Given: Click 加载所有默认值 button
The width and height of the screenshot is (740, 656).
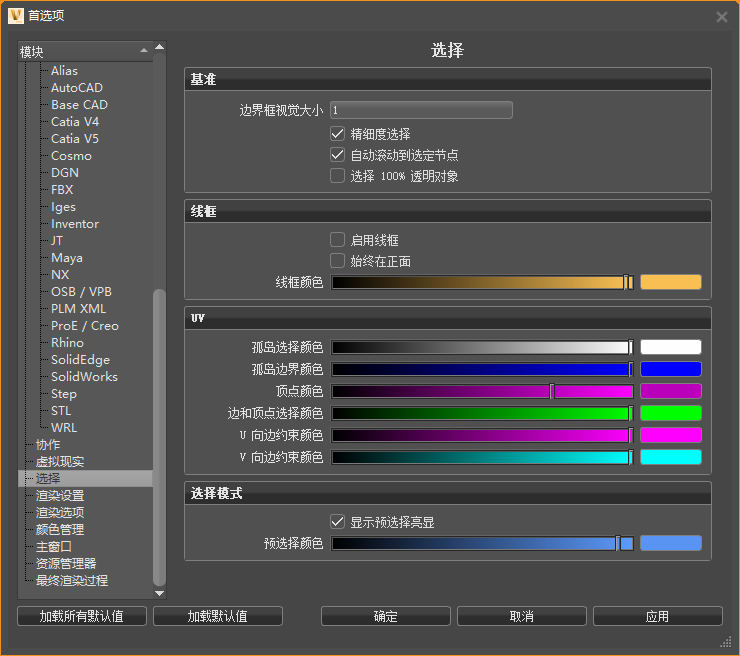Looking at the screenshot, I should click(x=82, y=616).
